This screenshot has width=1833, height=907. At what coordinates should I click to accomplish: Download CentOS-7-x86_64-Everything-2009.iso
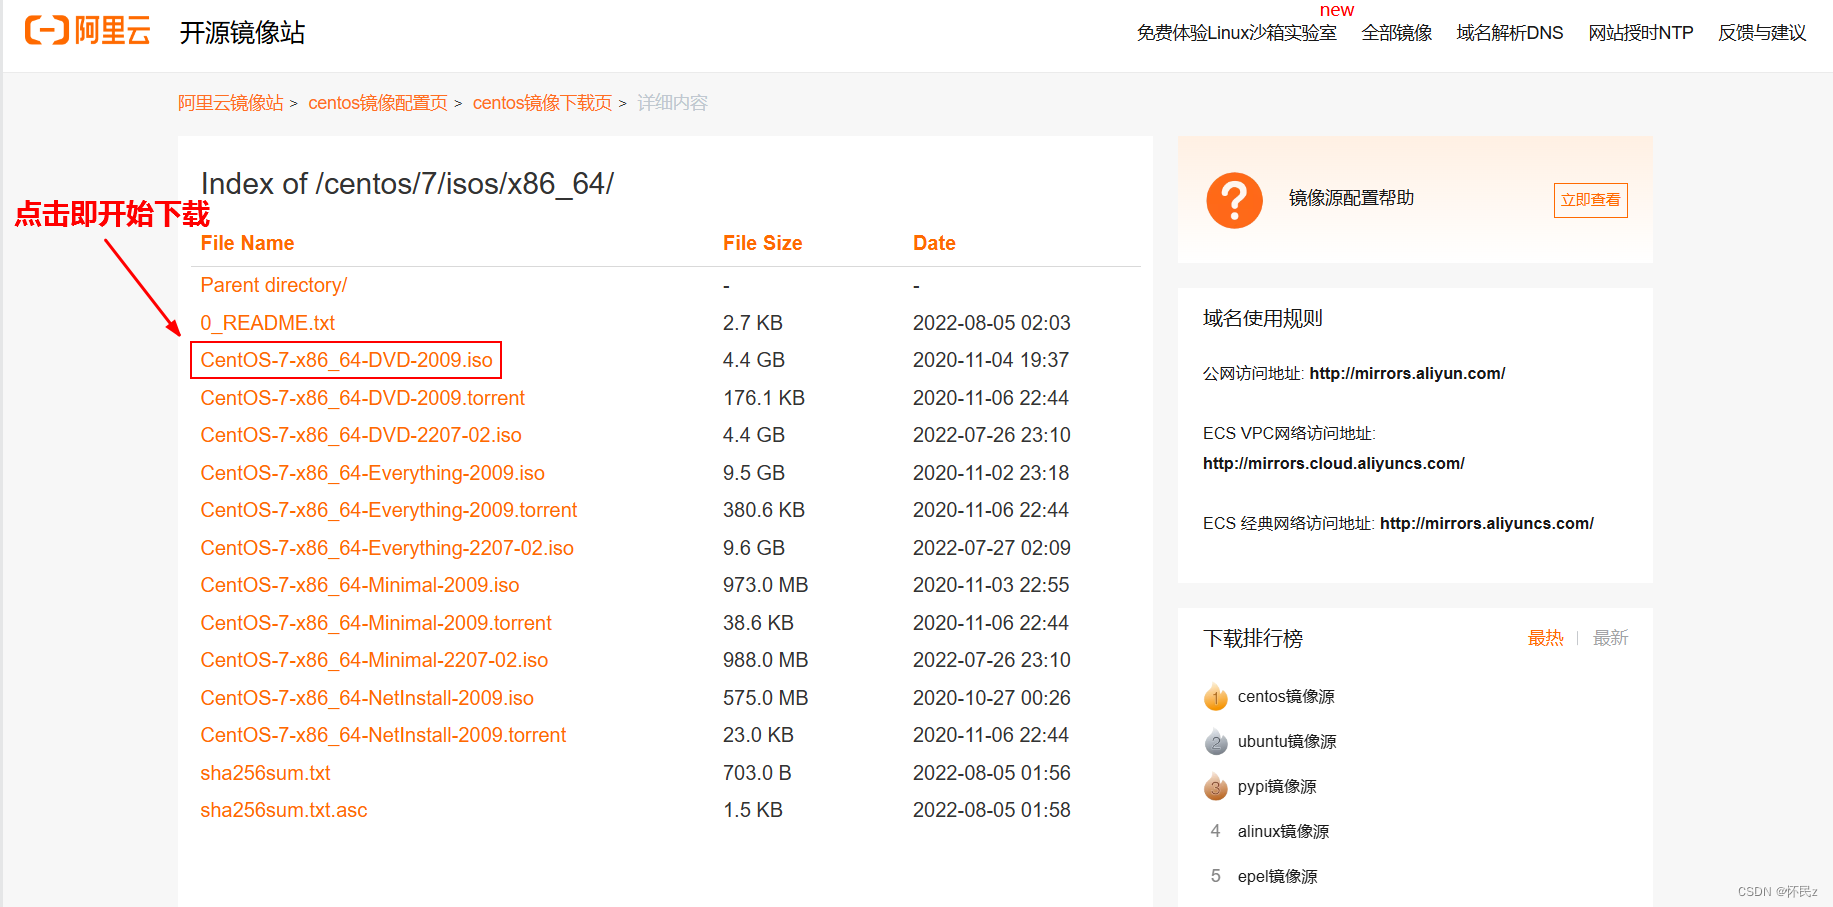(x=372, y=473)
